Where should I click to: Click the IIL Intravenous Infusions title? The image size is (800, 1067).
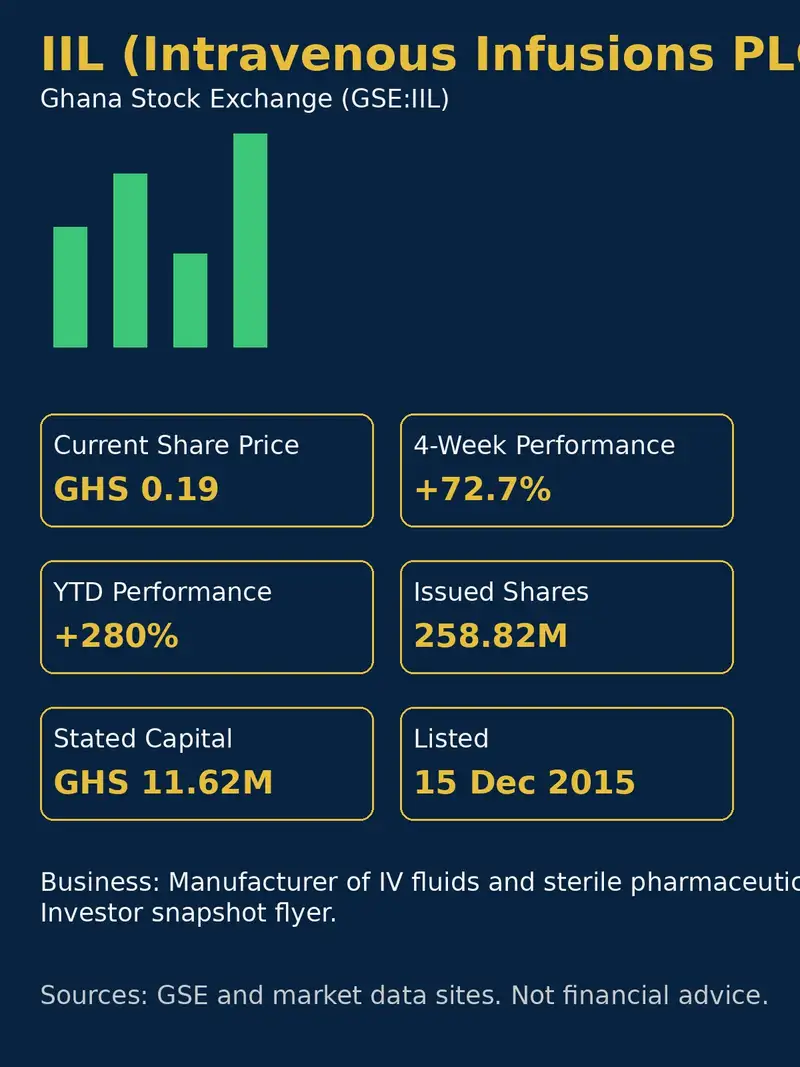(x=420, y=54)
